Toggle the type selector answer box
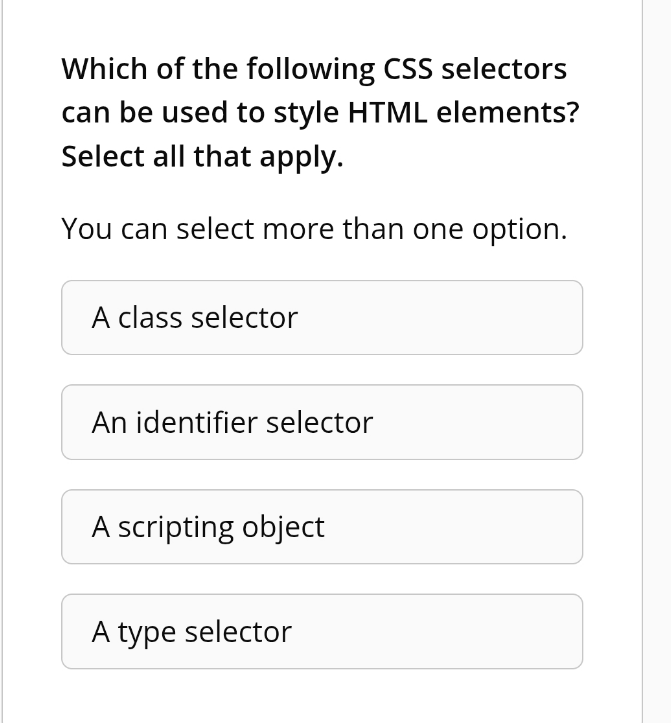The width and height of the screenshot is (671, 723). (x=321, y=632)
